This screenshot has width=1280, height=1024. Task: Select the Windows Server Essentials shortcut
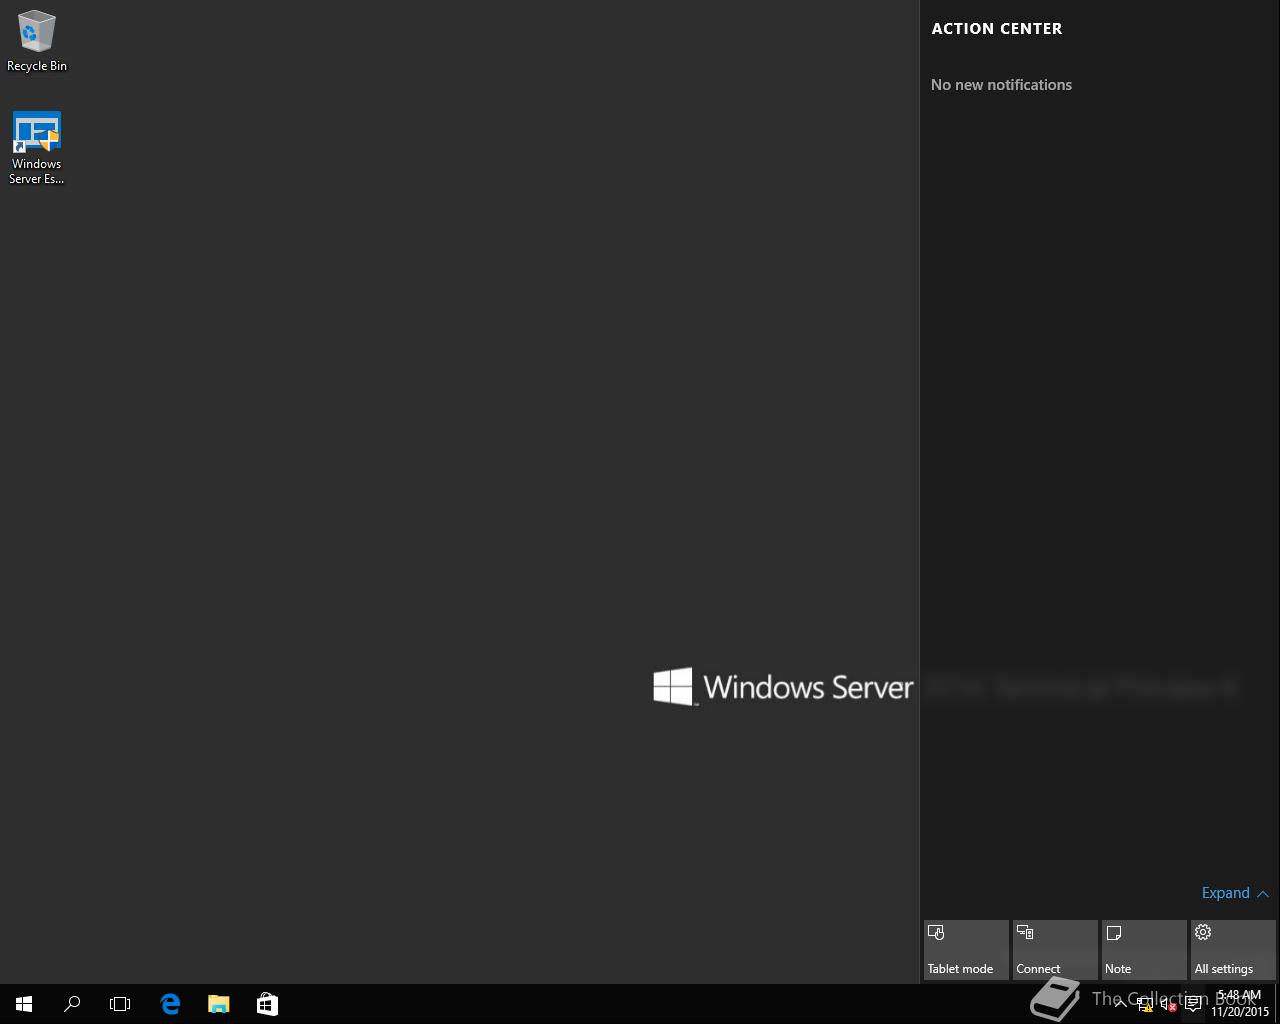click(x=37, y=148)
